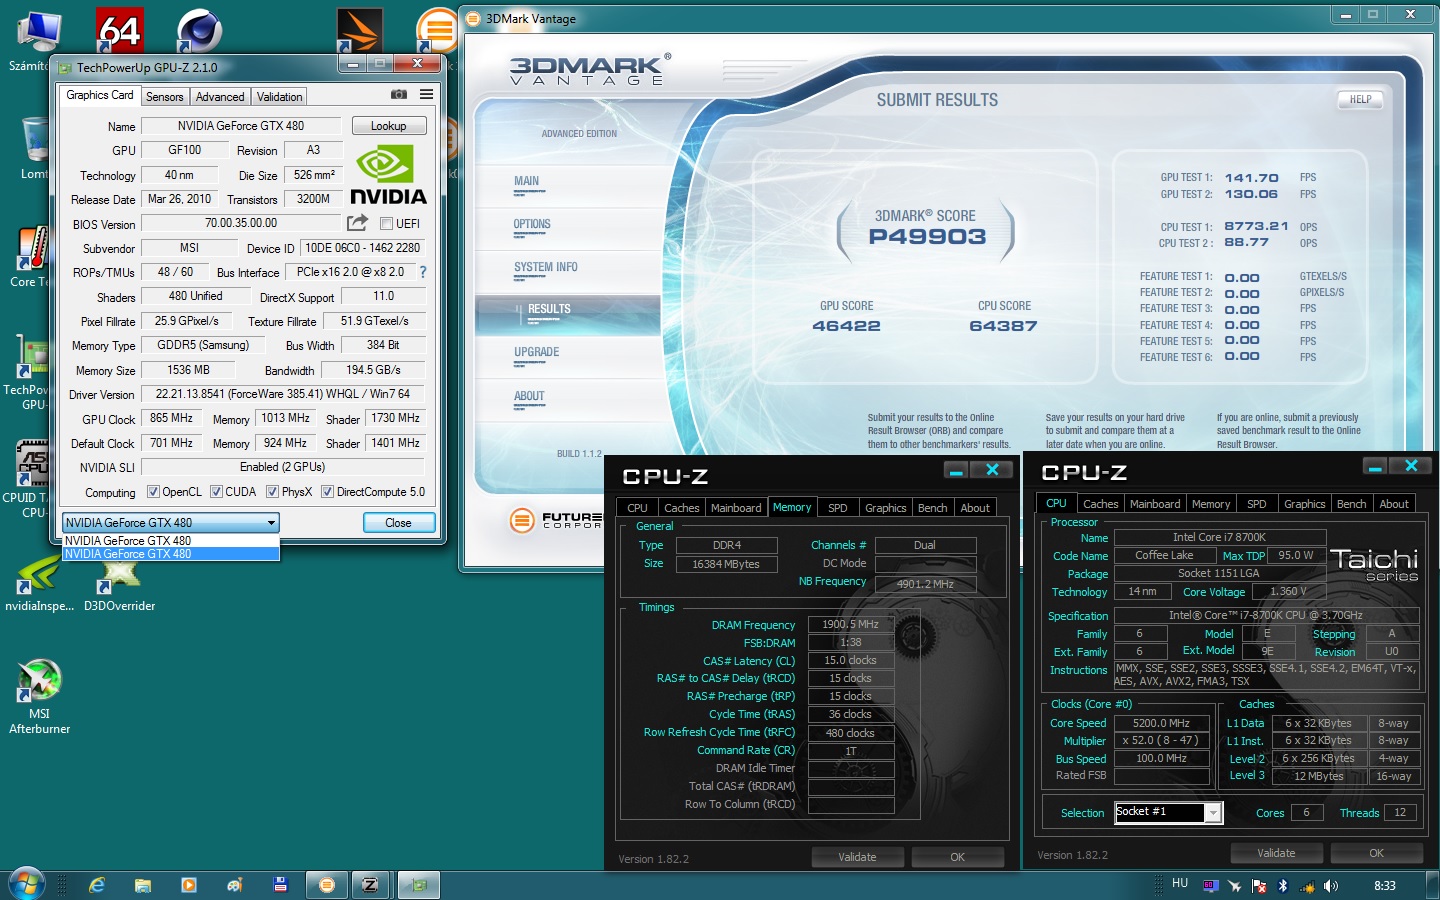The width and height of the screenshot is (1440, 900).
Task: Click the Windows Start orb
Action: click(26, 884)
